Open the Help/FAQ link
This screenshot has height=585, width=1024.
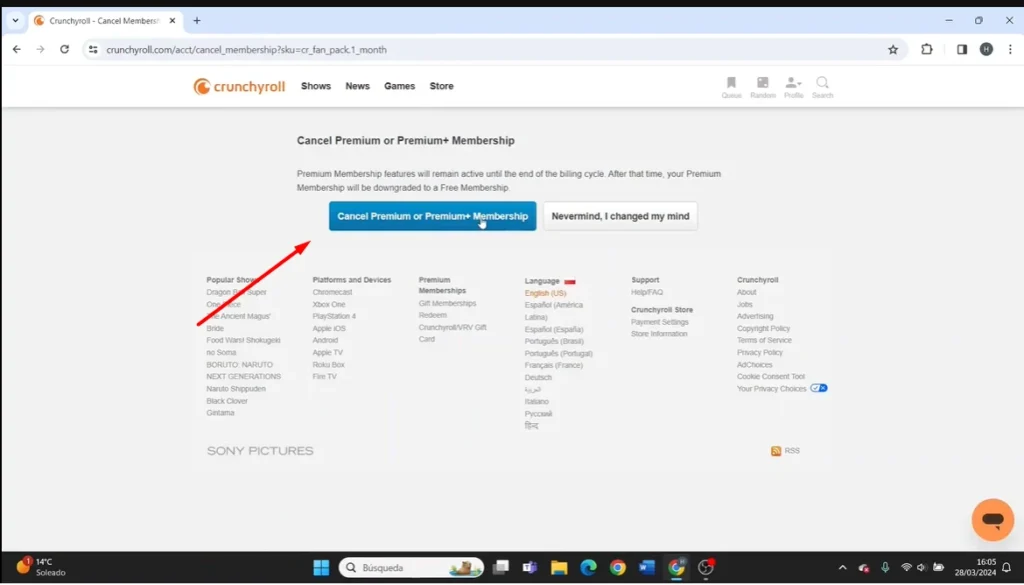(647, 292)
